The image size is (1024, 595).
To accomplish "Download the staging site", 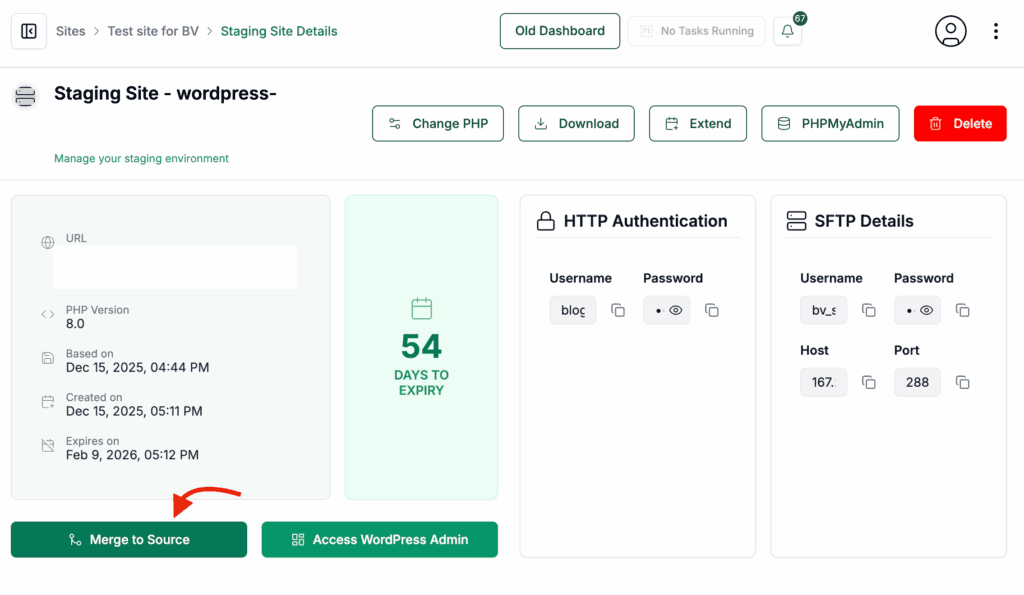I will click(x=576, y=123).
